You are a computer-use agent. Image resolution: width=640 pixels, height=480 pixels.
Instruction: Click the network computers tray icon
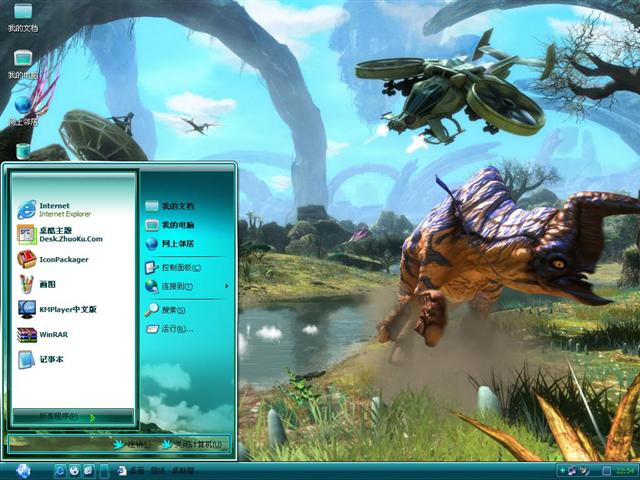572,471
